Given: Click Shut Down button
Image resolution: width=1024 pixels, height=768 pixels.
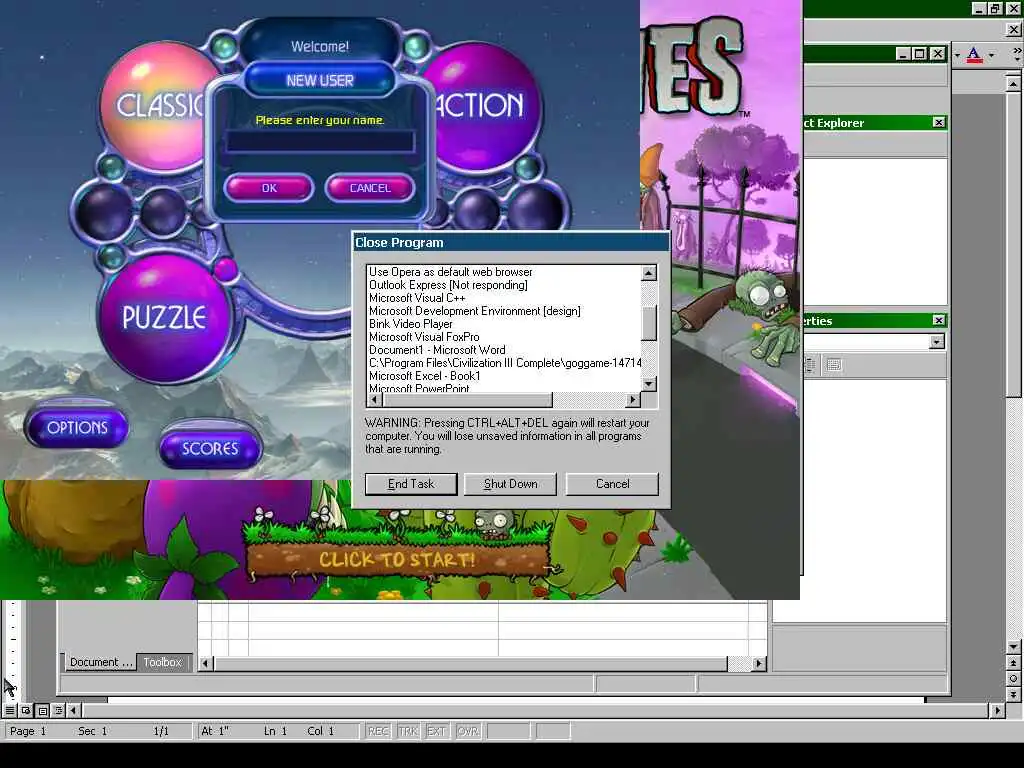Looking at the screenshot, I should [x=511, y=484].
